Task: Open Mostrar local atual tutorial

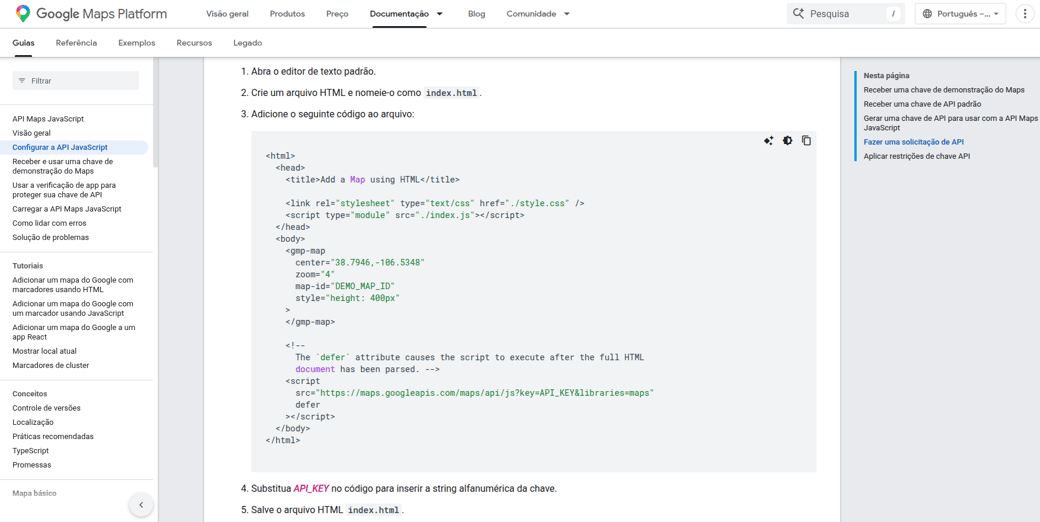Action: (x=44, y=351)
